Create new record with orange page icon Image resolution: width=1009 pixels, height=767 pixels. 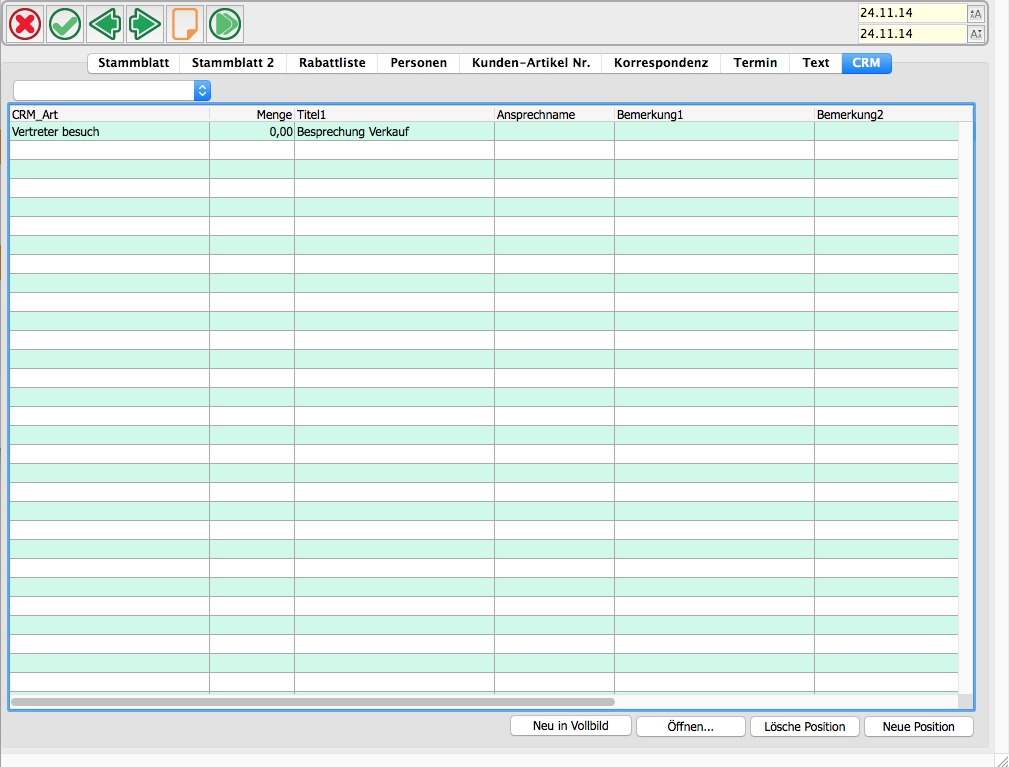pos(185,24)
